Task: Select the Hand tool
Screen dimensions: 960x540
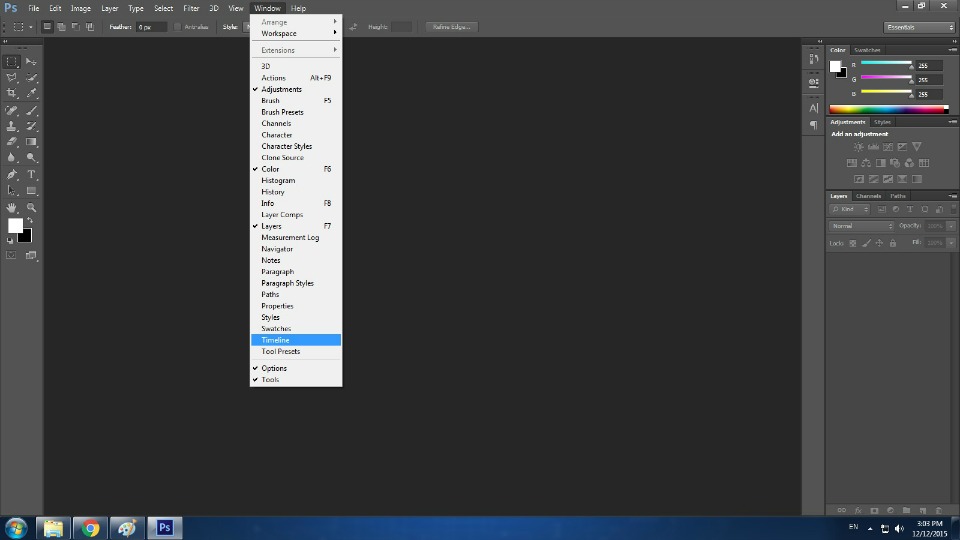Action: coord(12,208)
